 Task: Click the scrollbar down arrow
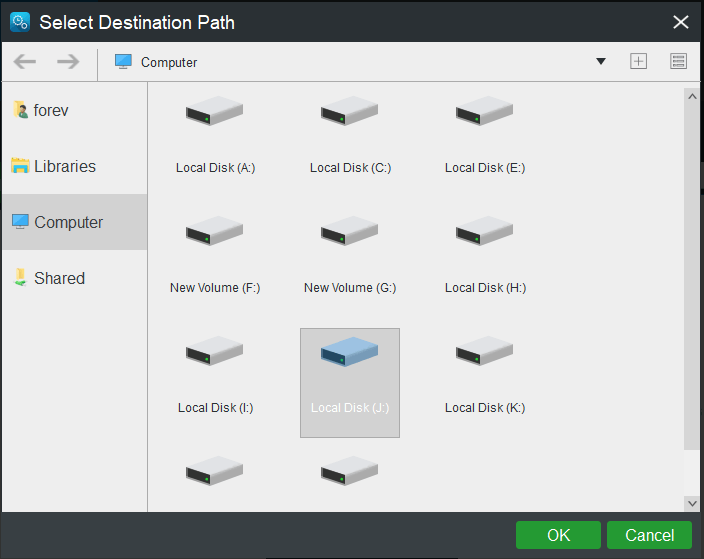coord(692,503)
